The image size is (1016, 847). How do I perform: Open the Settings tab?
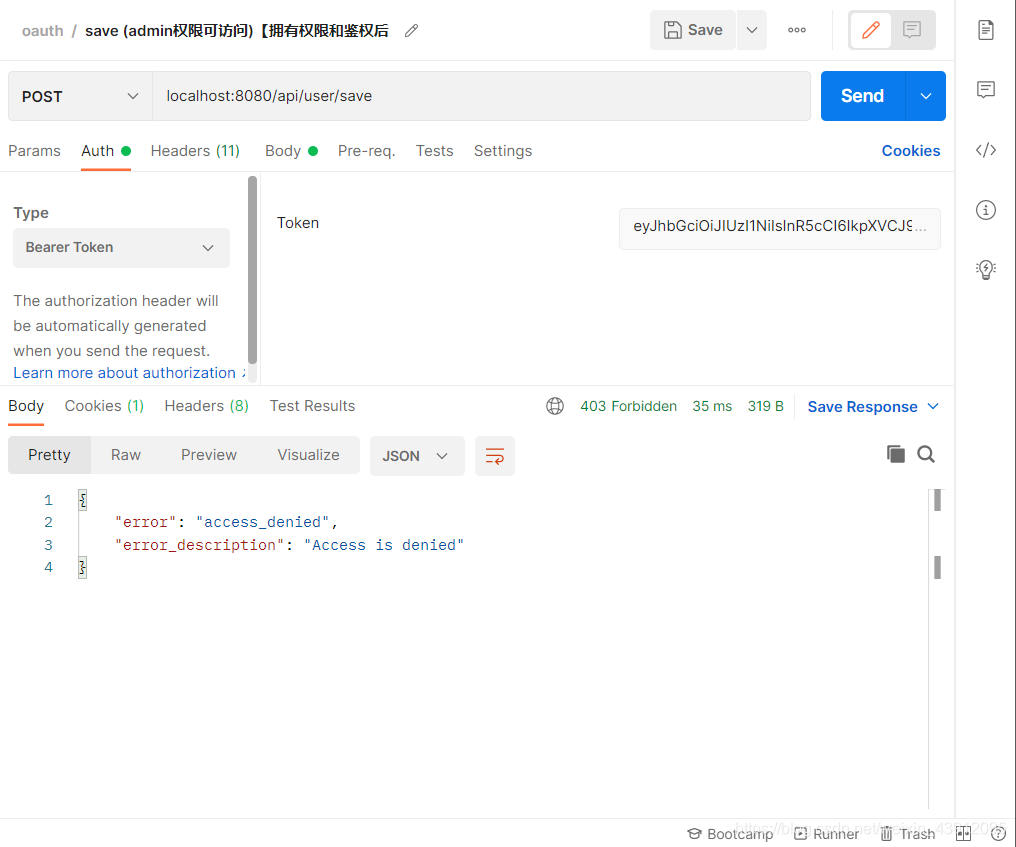(x=503, y=151)
